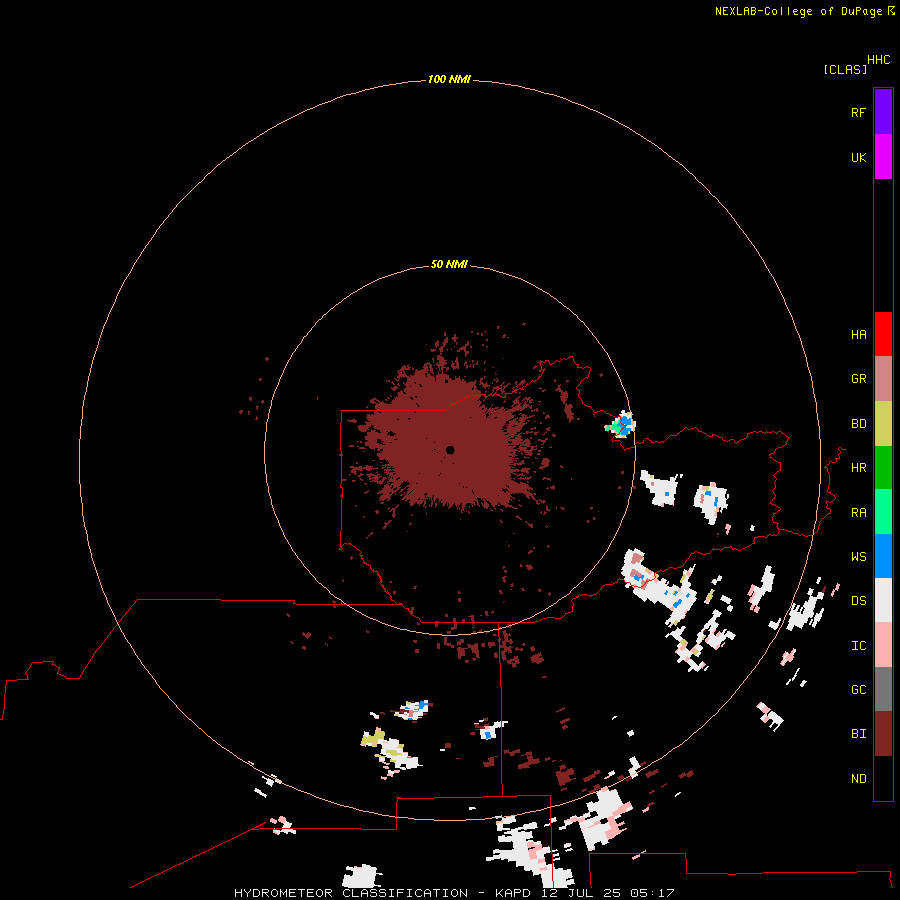Click the HR legend label
The width and height of the screenshot is (900, 900).
point(858,468)
